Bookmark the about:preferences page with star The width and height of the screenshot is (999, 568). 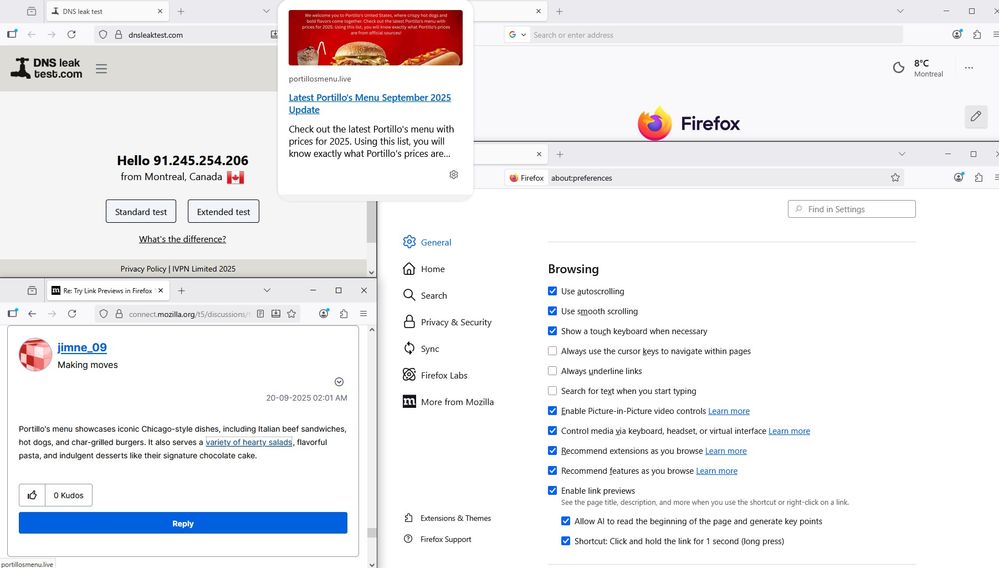click(x=895, y=178)
